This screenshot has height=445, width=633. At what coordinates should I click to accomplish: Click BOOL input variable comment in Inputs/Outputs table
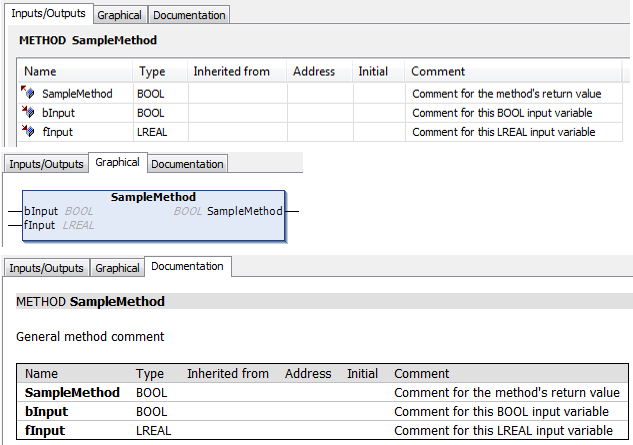point(502,113)
